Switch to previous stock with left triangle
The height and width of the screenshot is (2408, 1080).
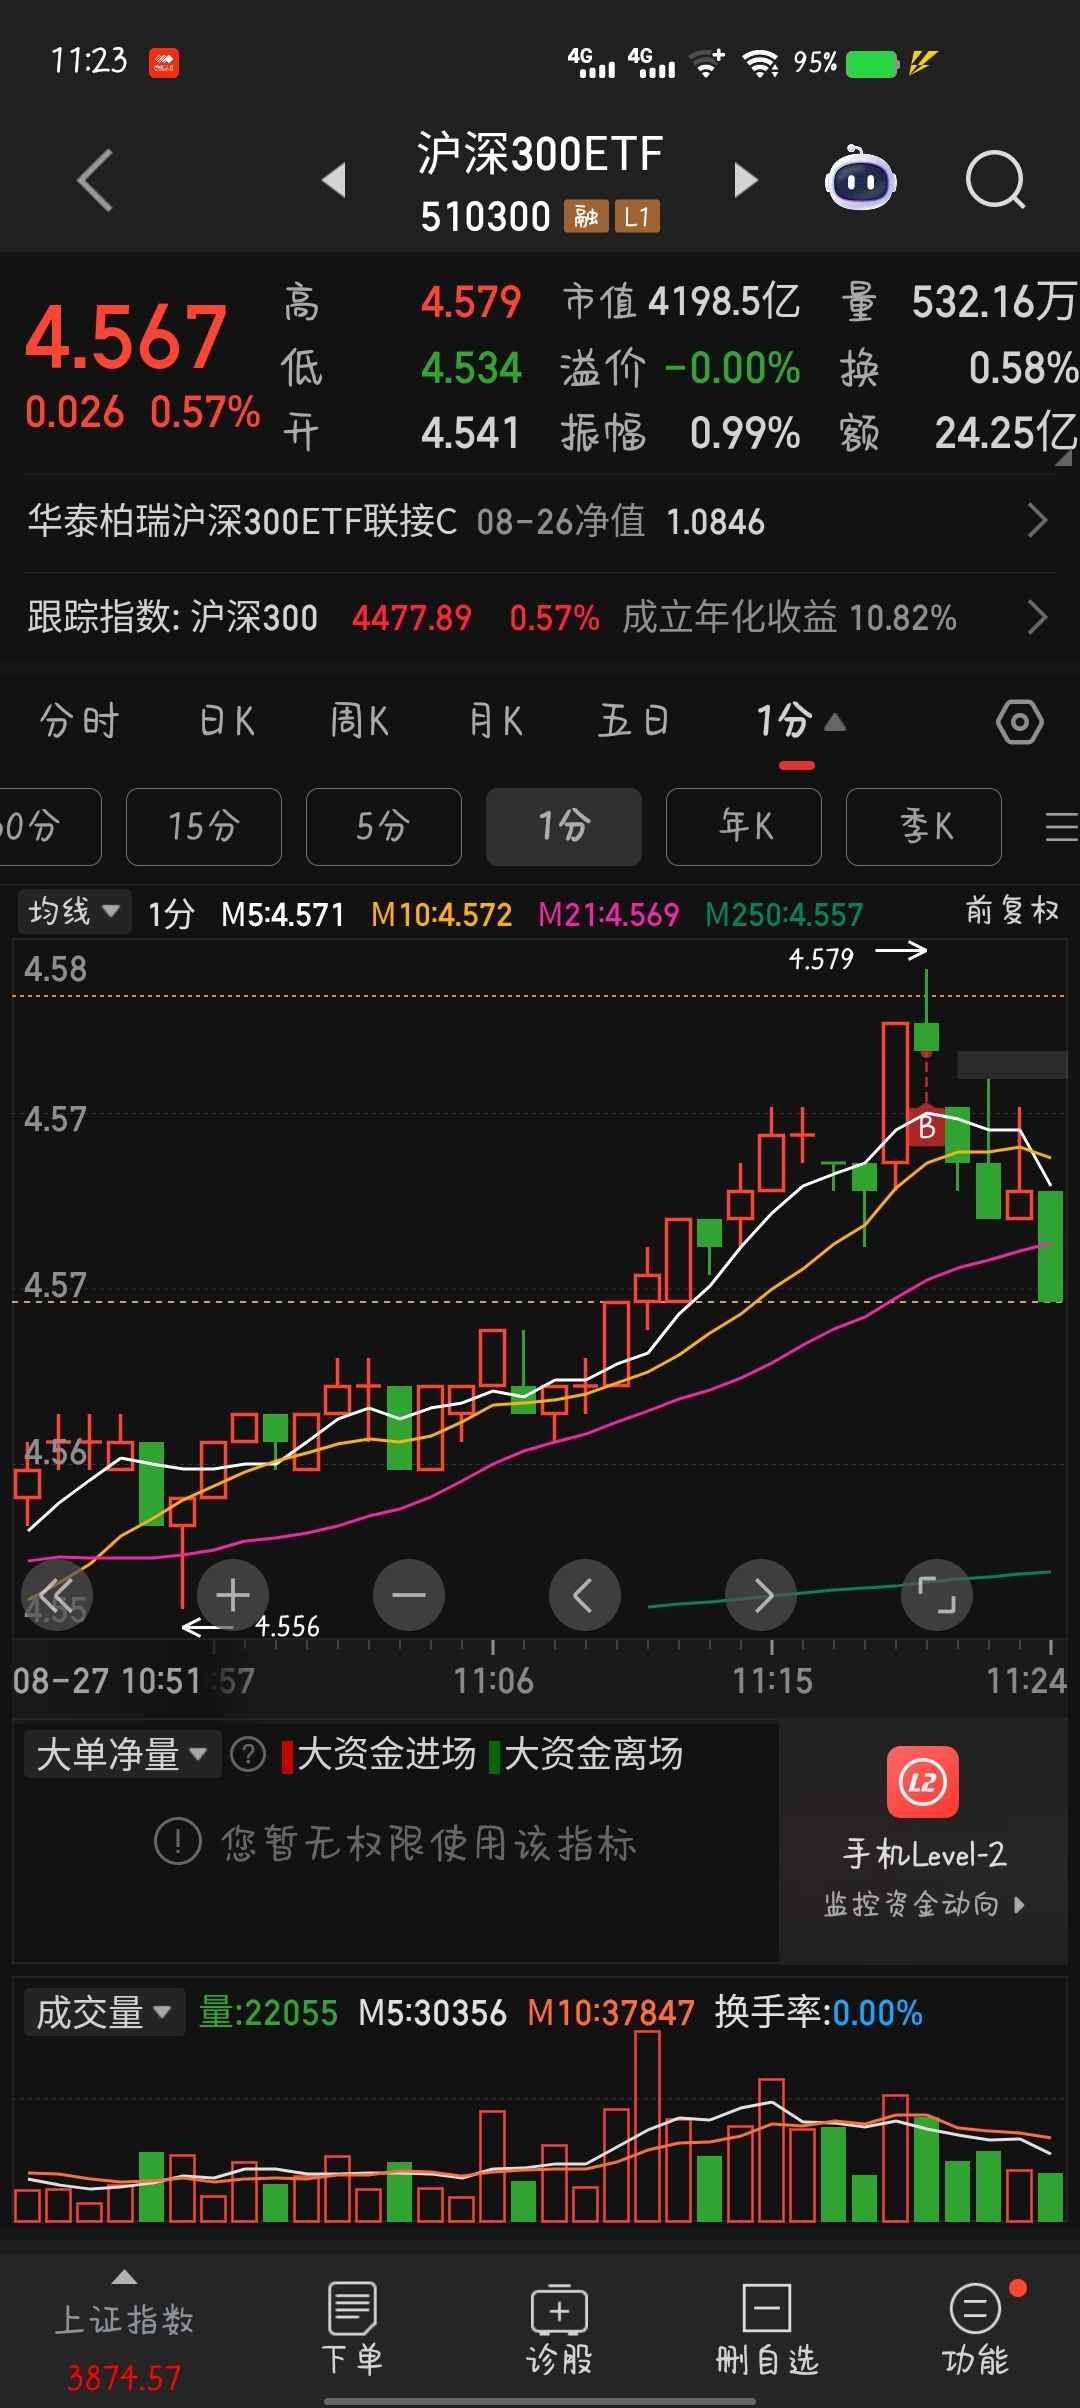pos(335,180)
